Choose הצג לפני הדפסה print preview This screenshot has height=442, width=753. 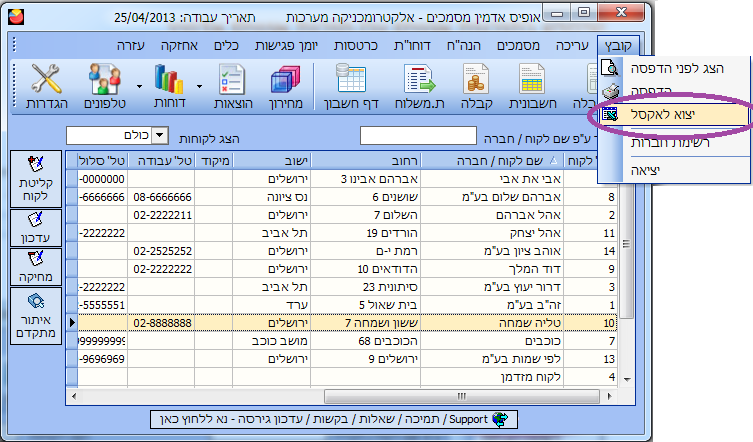coord(677,68)
